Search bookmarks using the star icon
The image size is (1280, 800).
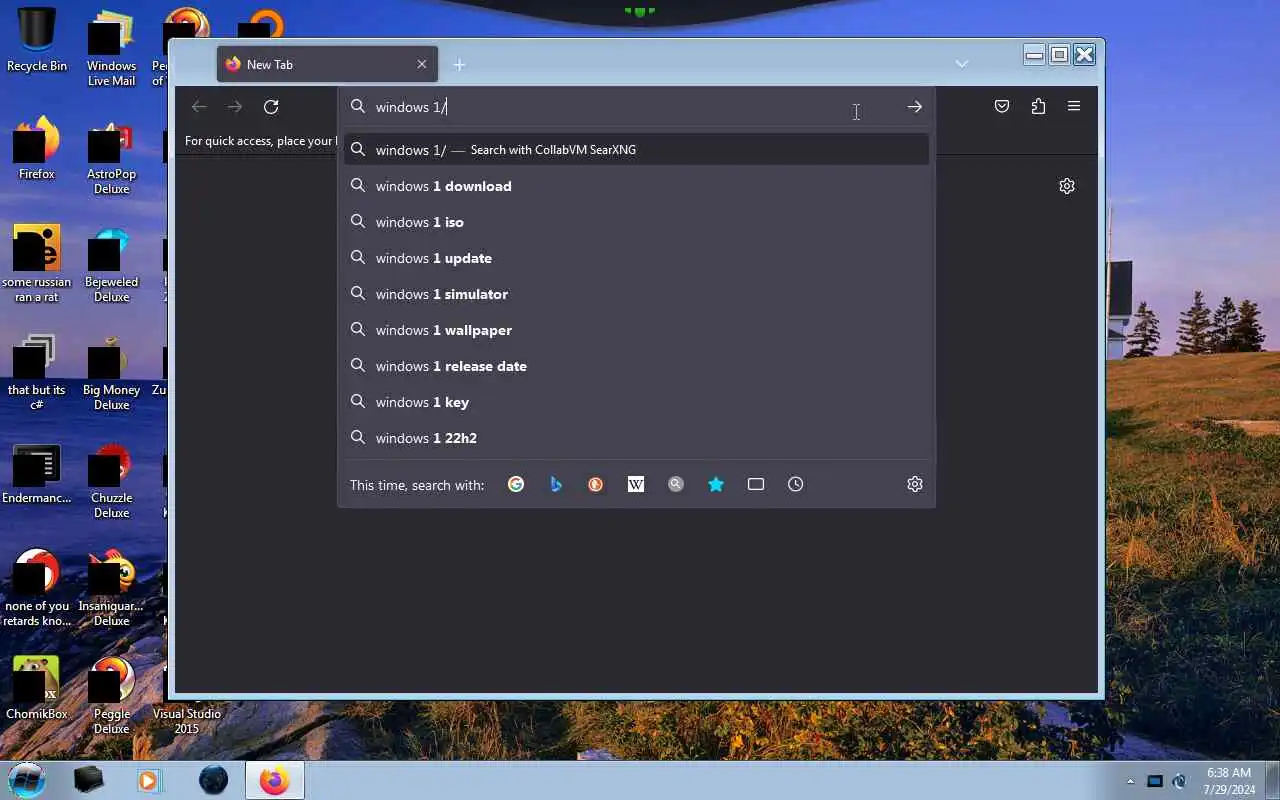click(716, 484)
